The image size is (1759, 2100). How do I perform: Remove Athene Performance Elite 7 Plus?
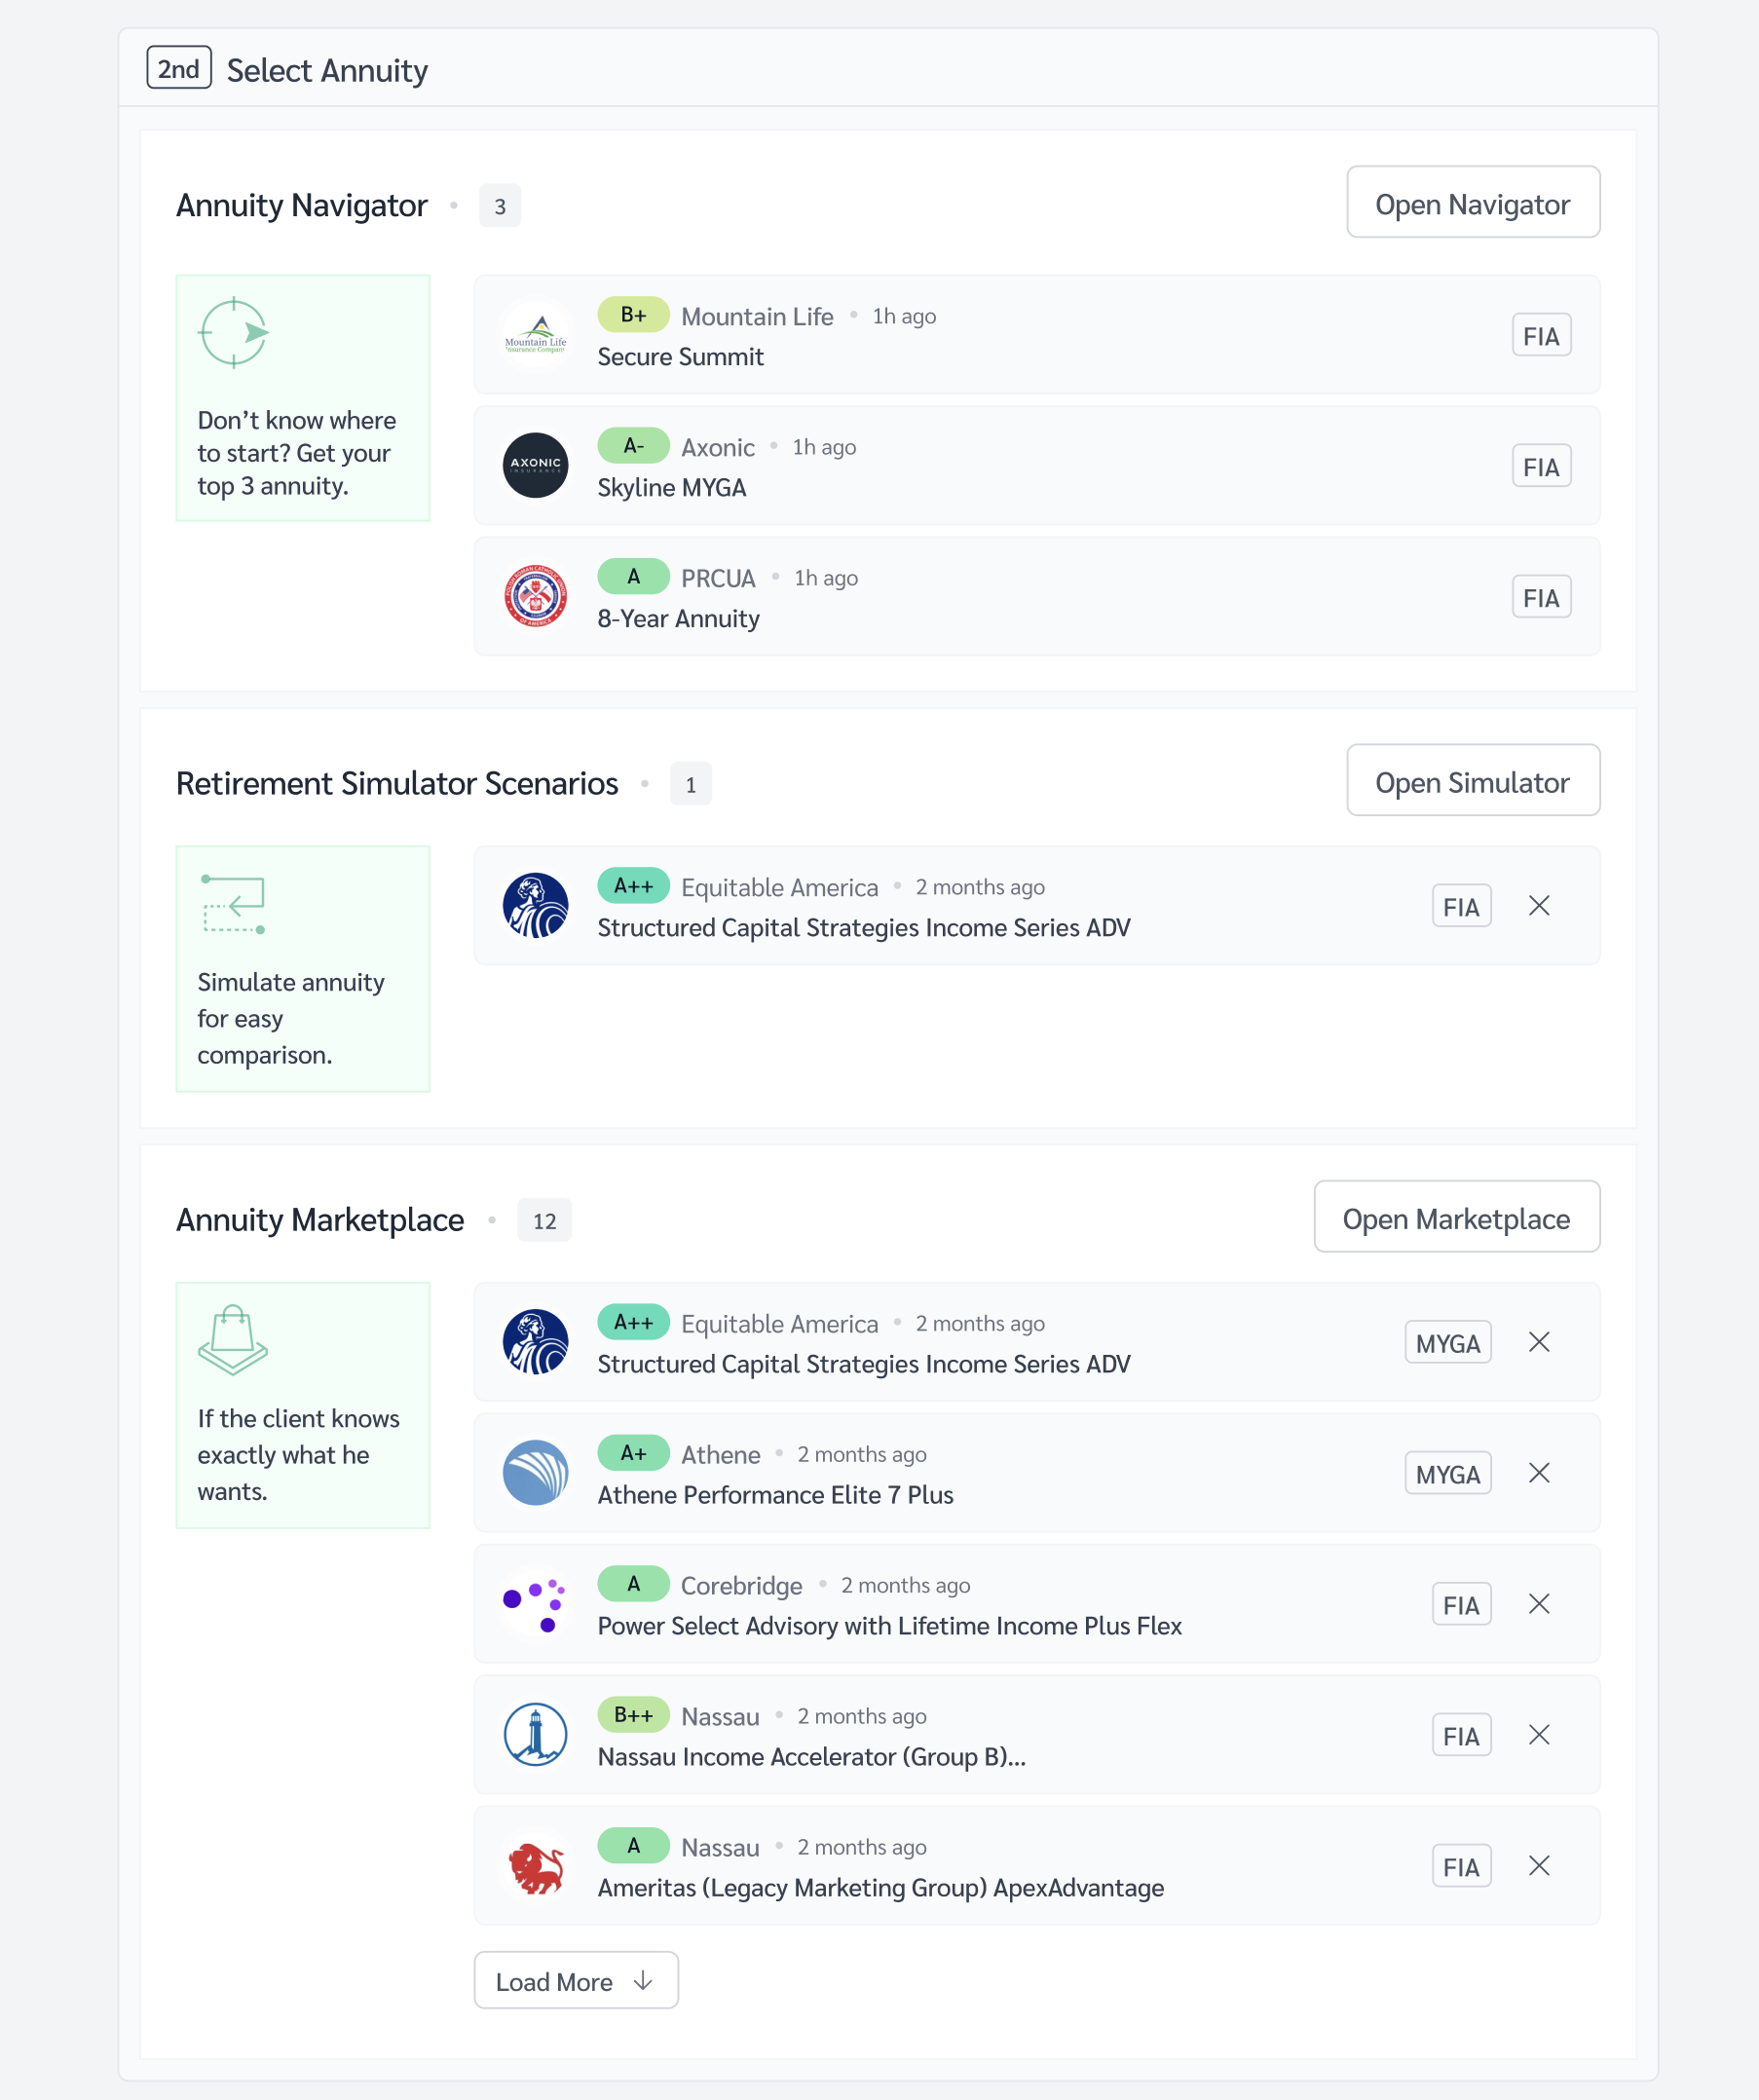pyautogui.click(x=1539, y=1473)
